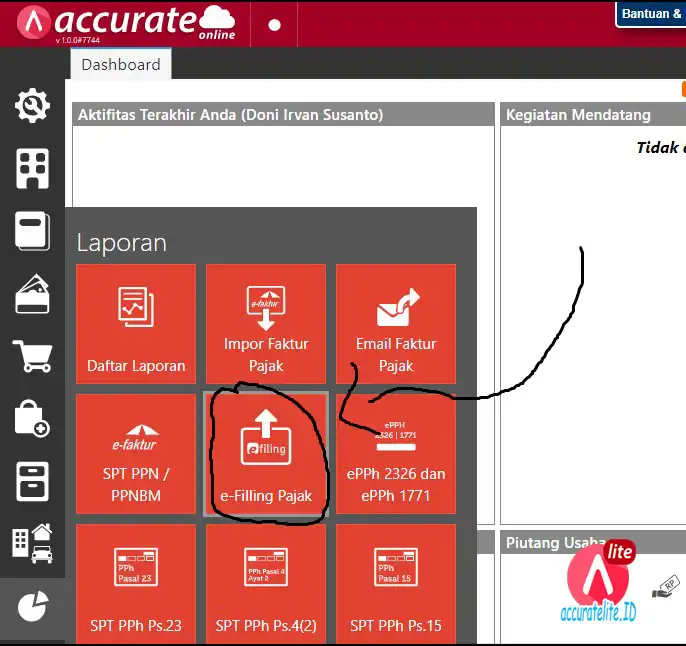The height and width of the screenshot is (646, 686).
Task: Open the Settings gear-wrench sidebar icon
Action: (32, 105)
